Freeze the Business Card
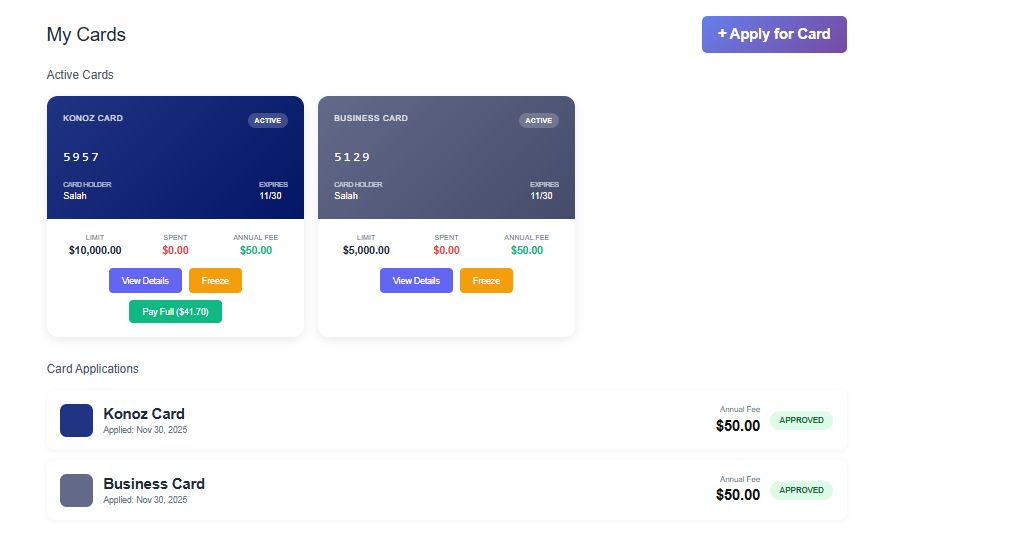This screenshot has width=1029, height=554. pyautogui.click(x=486, y=281)
